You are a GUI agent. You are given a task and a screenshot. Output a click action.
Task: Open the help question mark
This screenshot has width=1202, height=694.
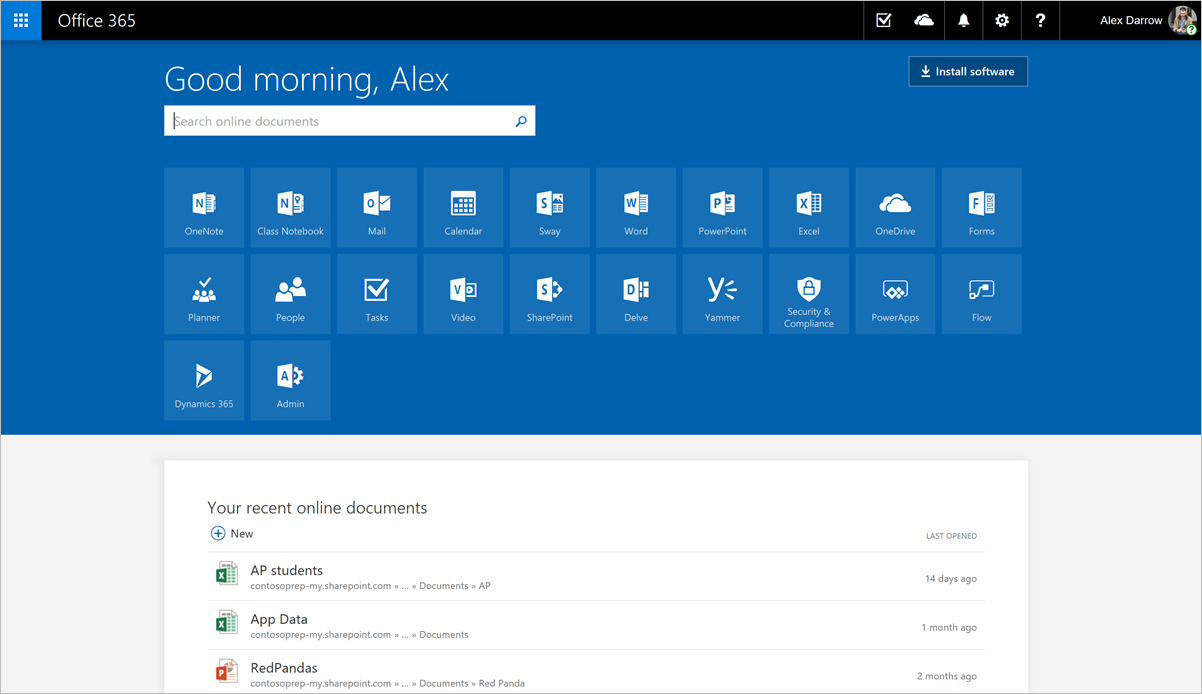coord(1041,20)
